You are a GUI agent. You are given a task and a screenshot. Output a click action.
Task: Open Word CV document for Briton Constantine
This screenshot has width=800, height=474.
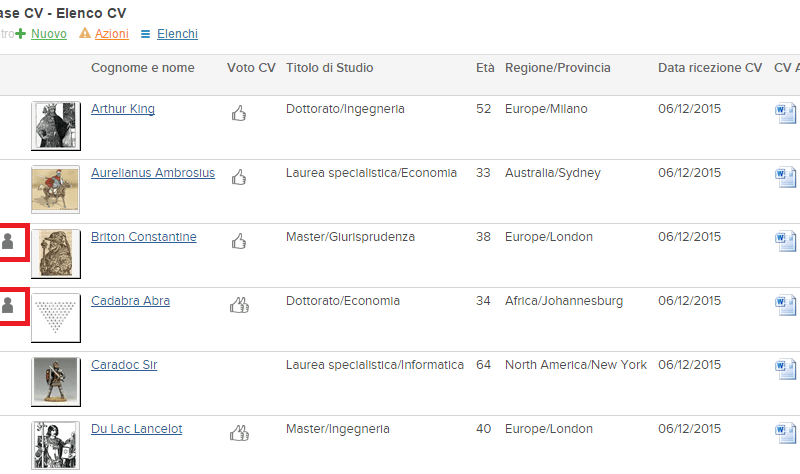[x=786, y=241]
